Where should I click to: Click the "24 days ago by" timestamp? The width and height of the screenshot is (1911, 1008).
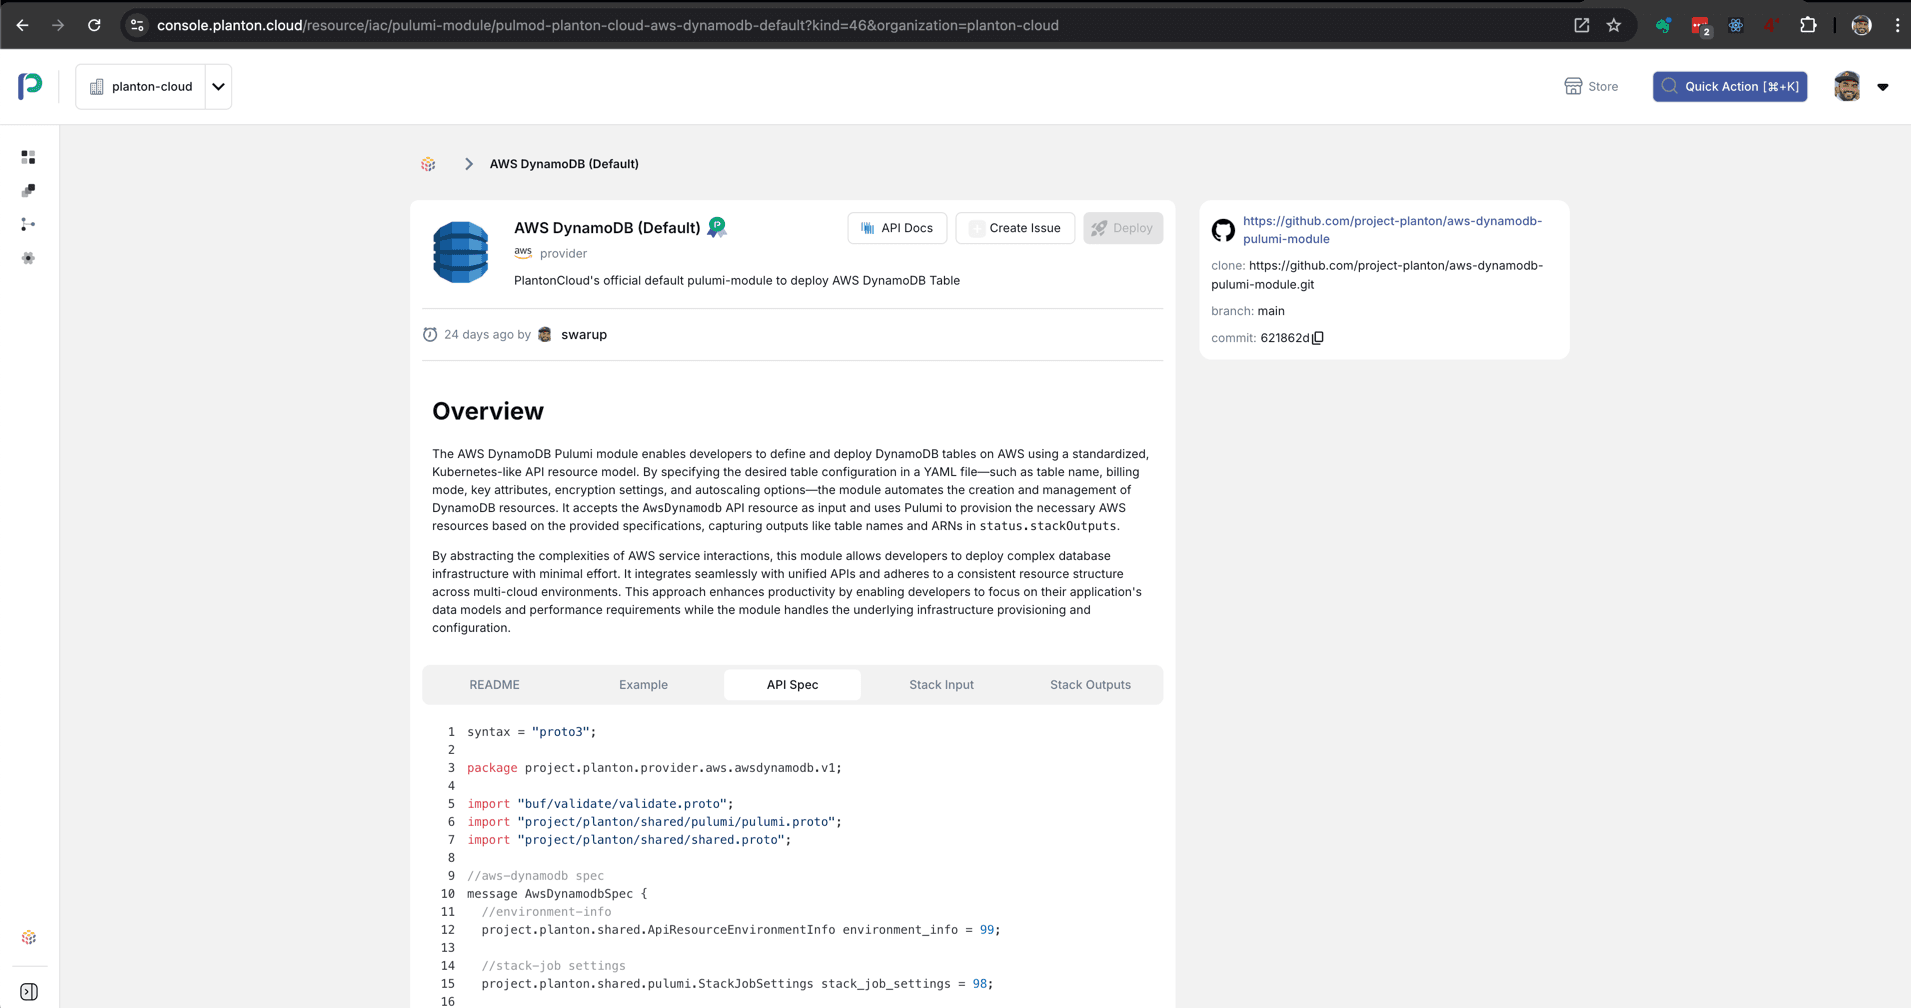click(x=487, y=335)
